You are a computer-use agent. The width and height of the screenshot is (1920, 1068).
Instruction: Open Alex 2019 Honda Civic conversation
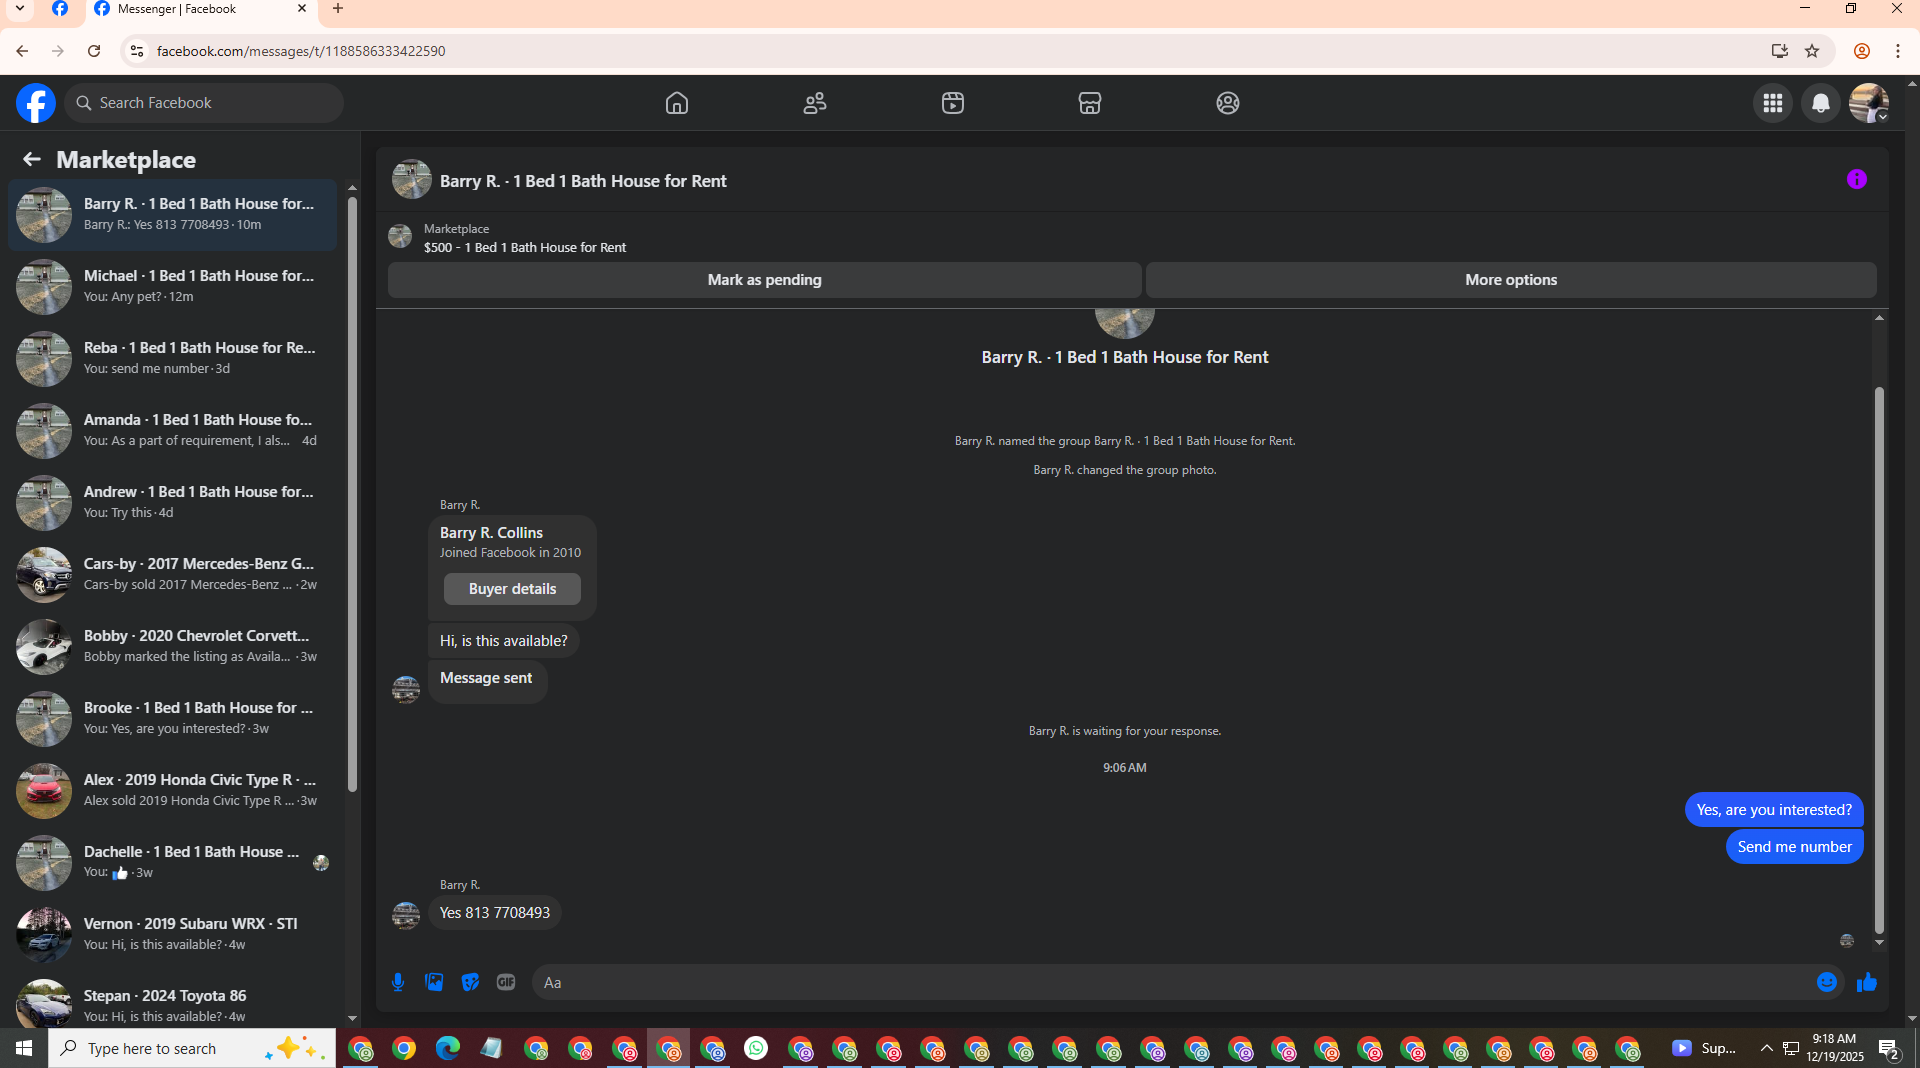point(172,791)
